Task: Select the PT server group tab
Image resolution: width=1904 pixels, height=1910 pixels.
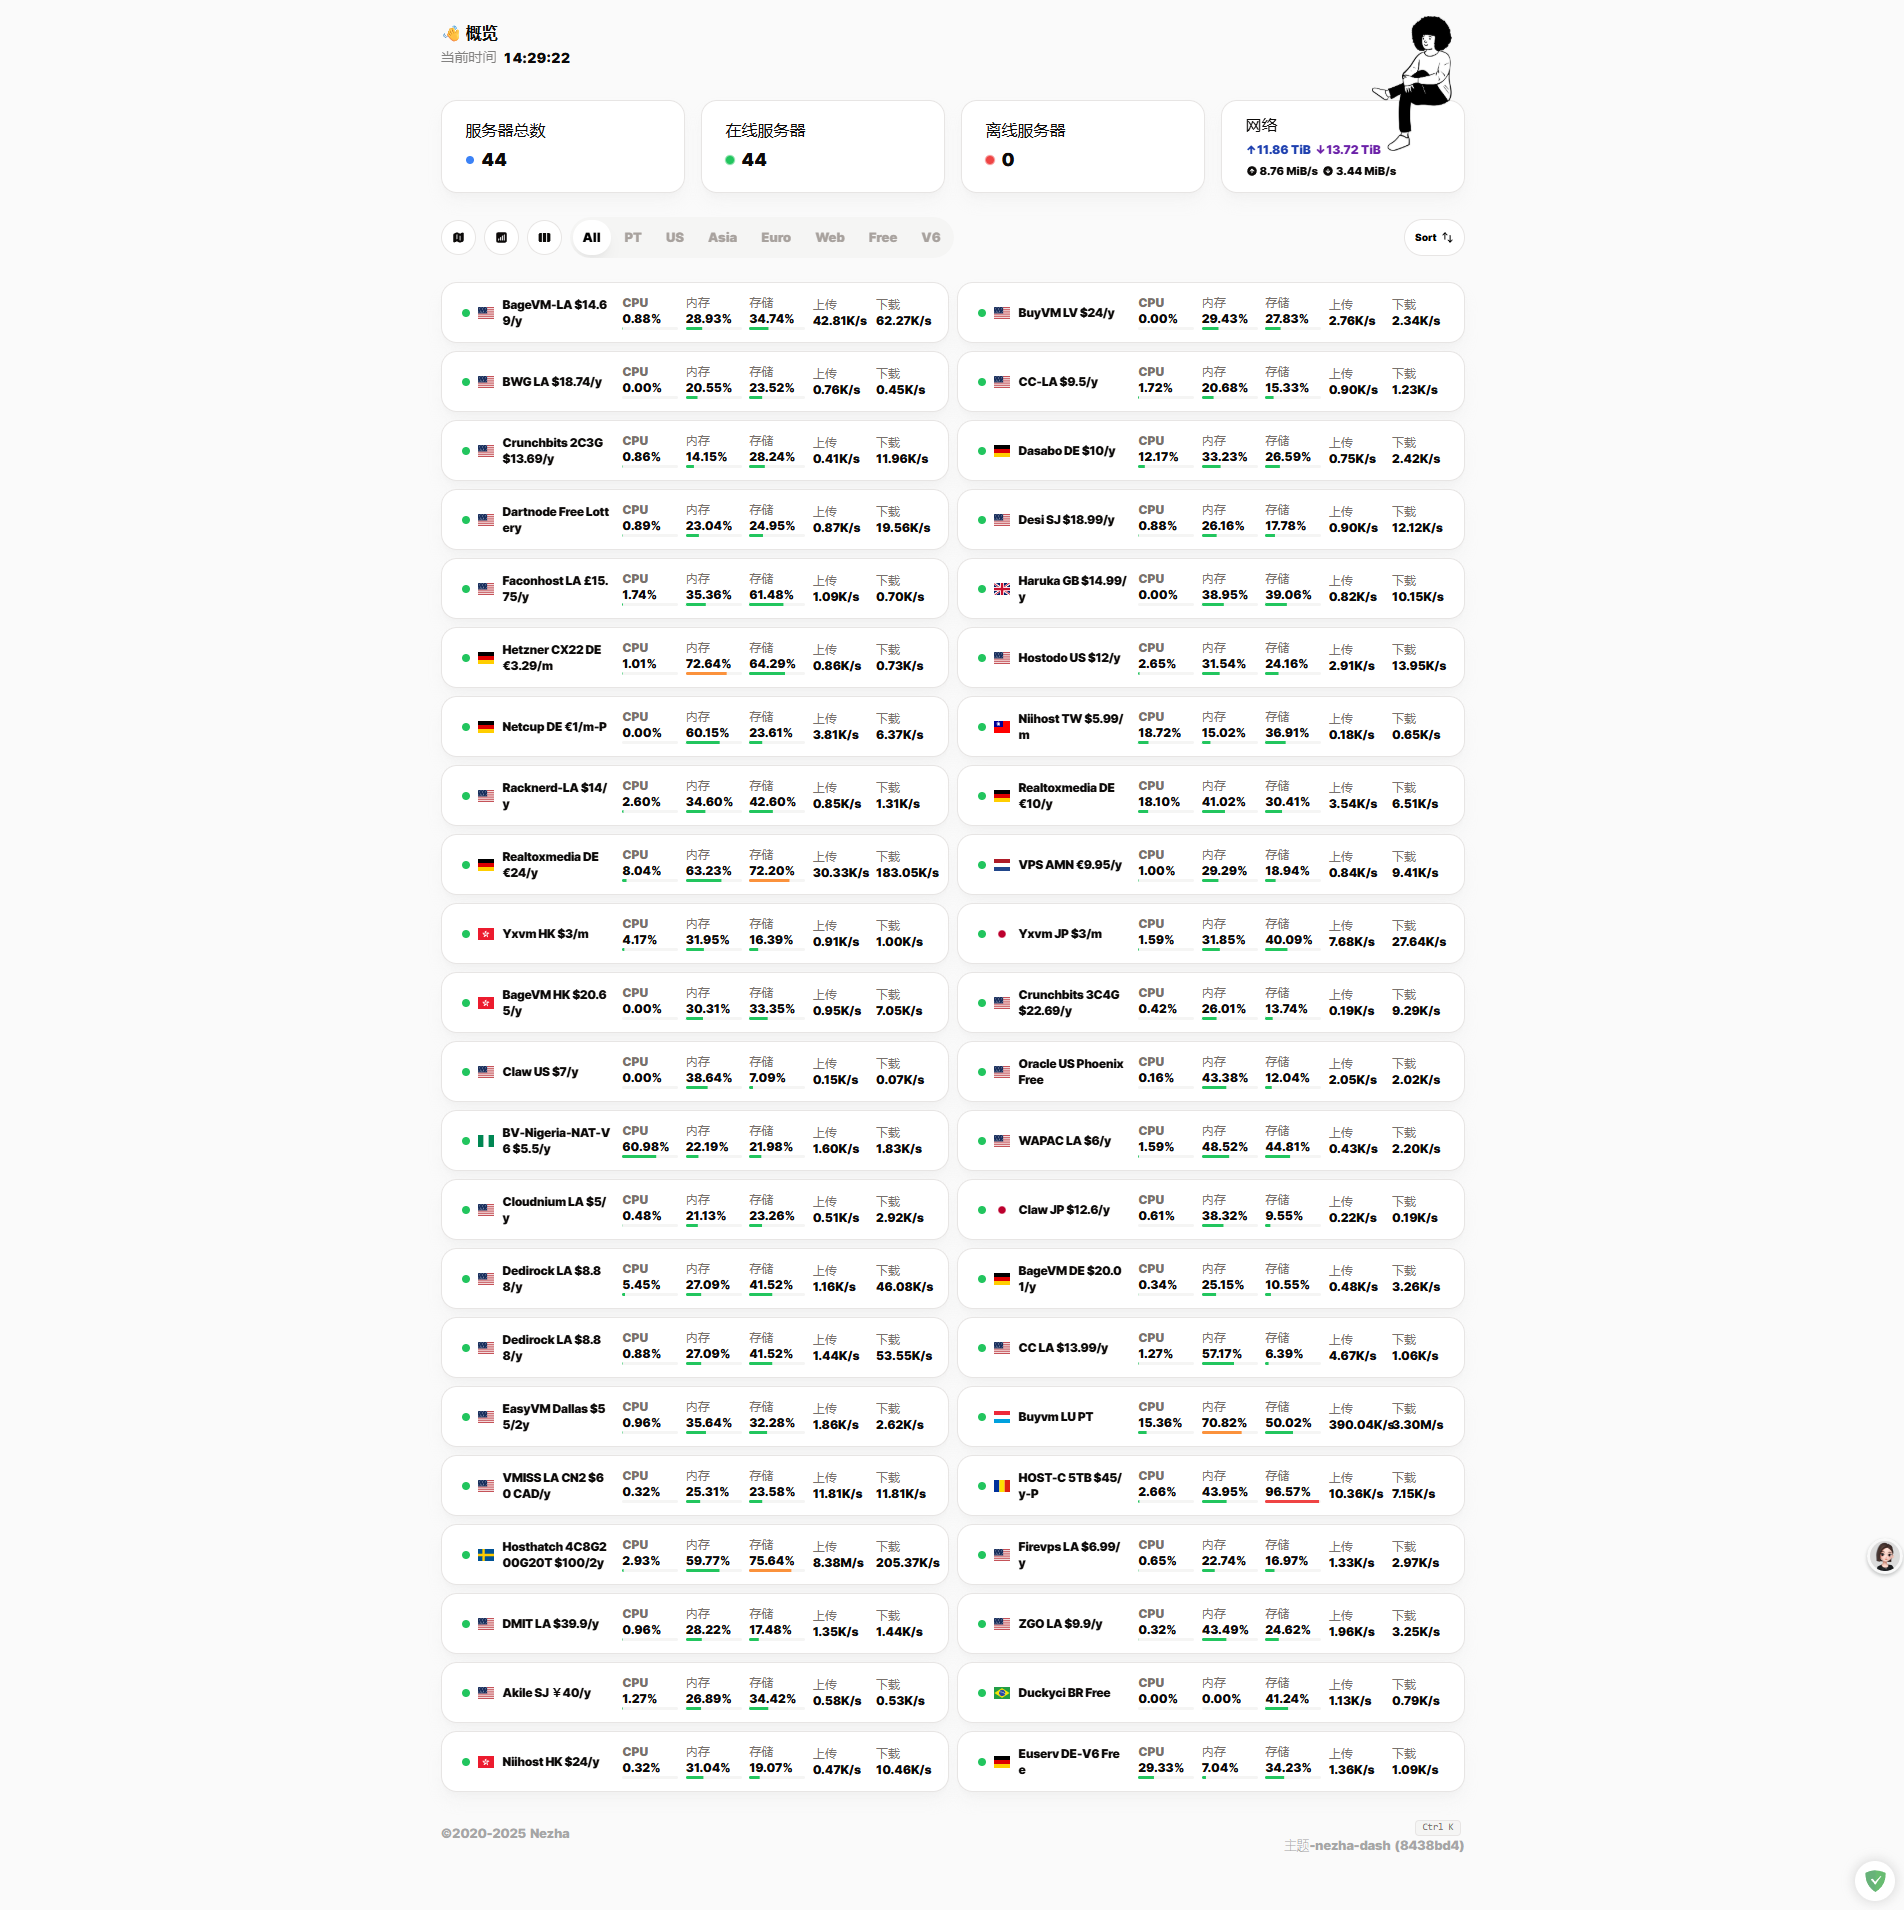Action: 633,238
